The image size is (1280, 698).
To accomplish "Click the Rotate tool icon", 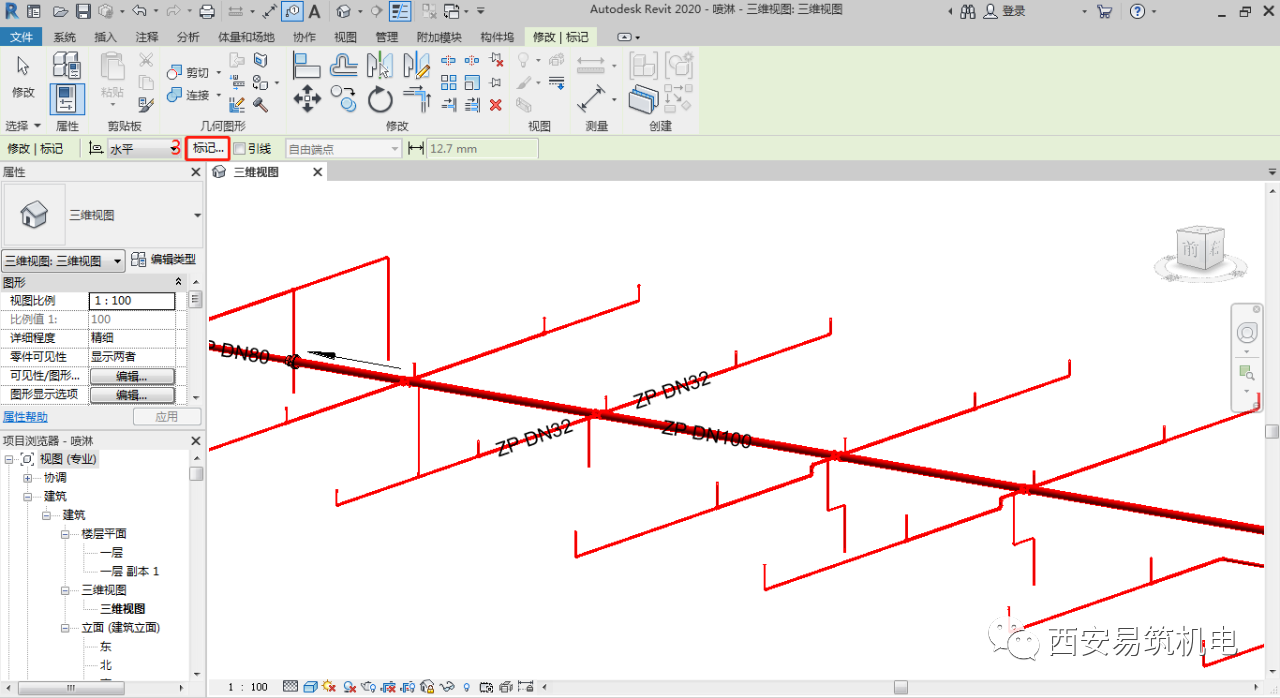I will (380, 99).
